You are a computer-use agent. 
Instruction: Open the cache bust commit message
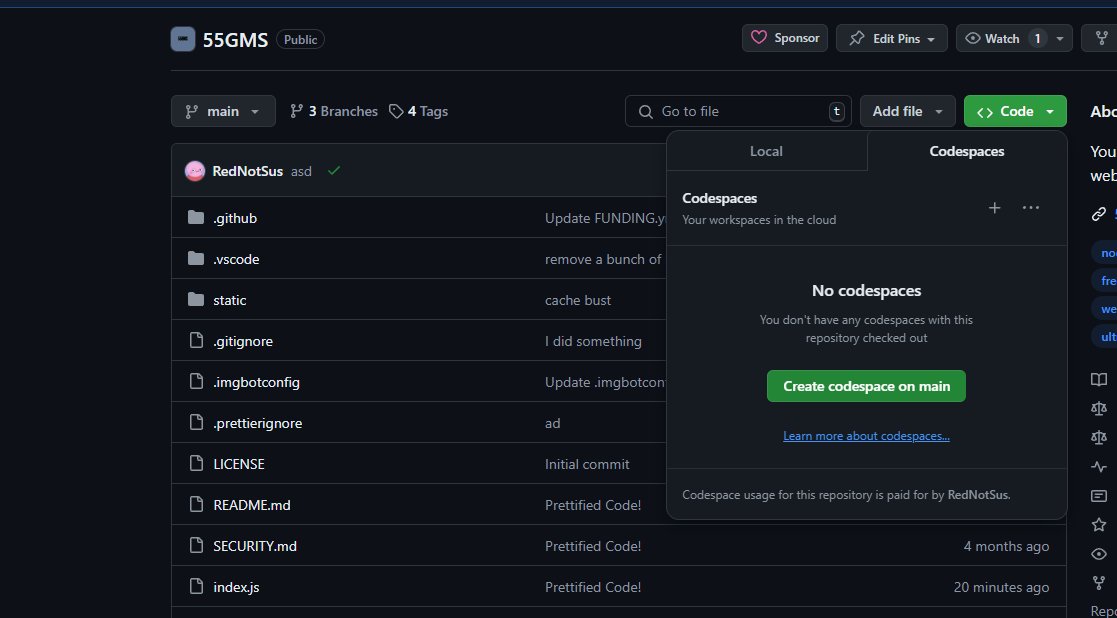[x=578, y=300]
